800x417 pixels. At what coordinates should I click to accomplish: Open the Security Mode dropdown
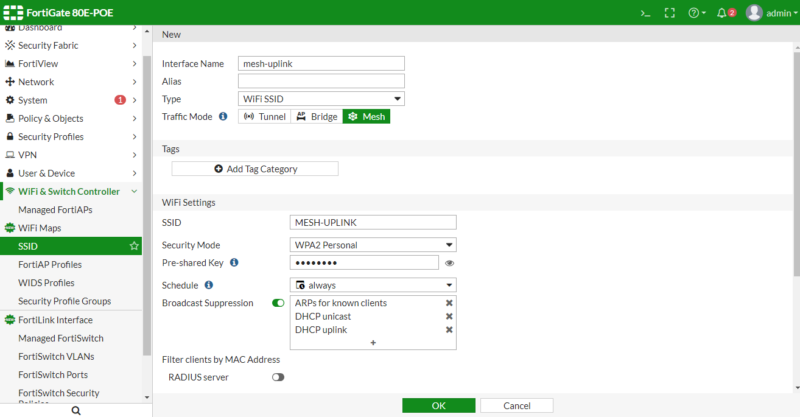click(x=372, y=245)
